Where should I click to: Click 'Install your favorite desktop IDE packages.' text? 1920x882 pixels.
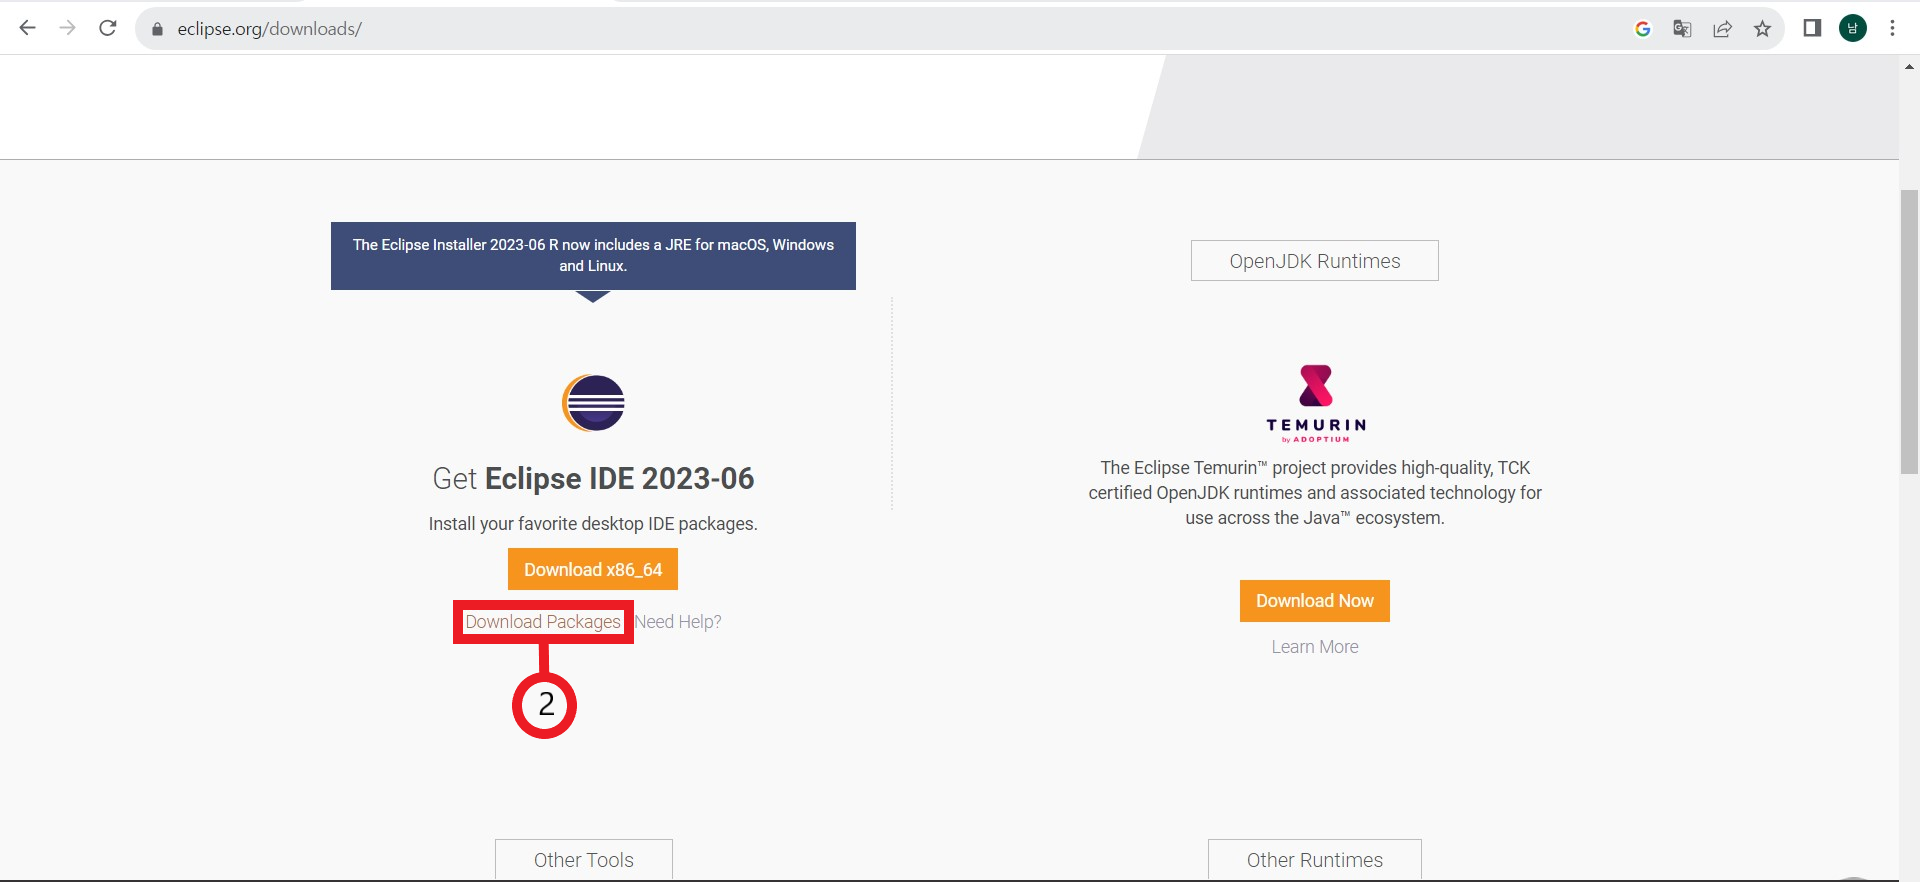tap(593, 524)
